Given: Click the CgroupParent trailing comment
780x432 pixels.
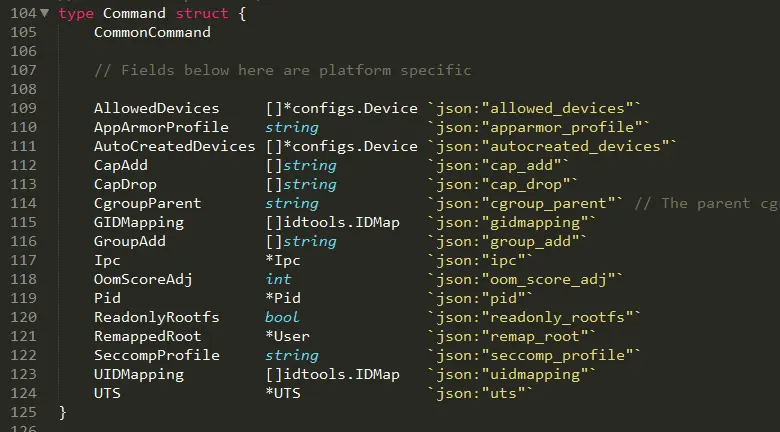Looking at the screenshot, I should (706, 203).
